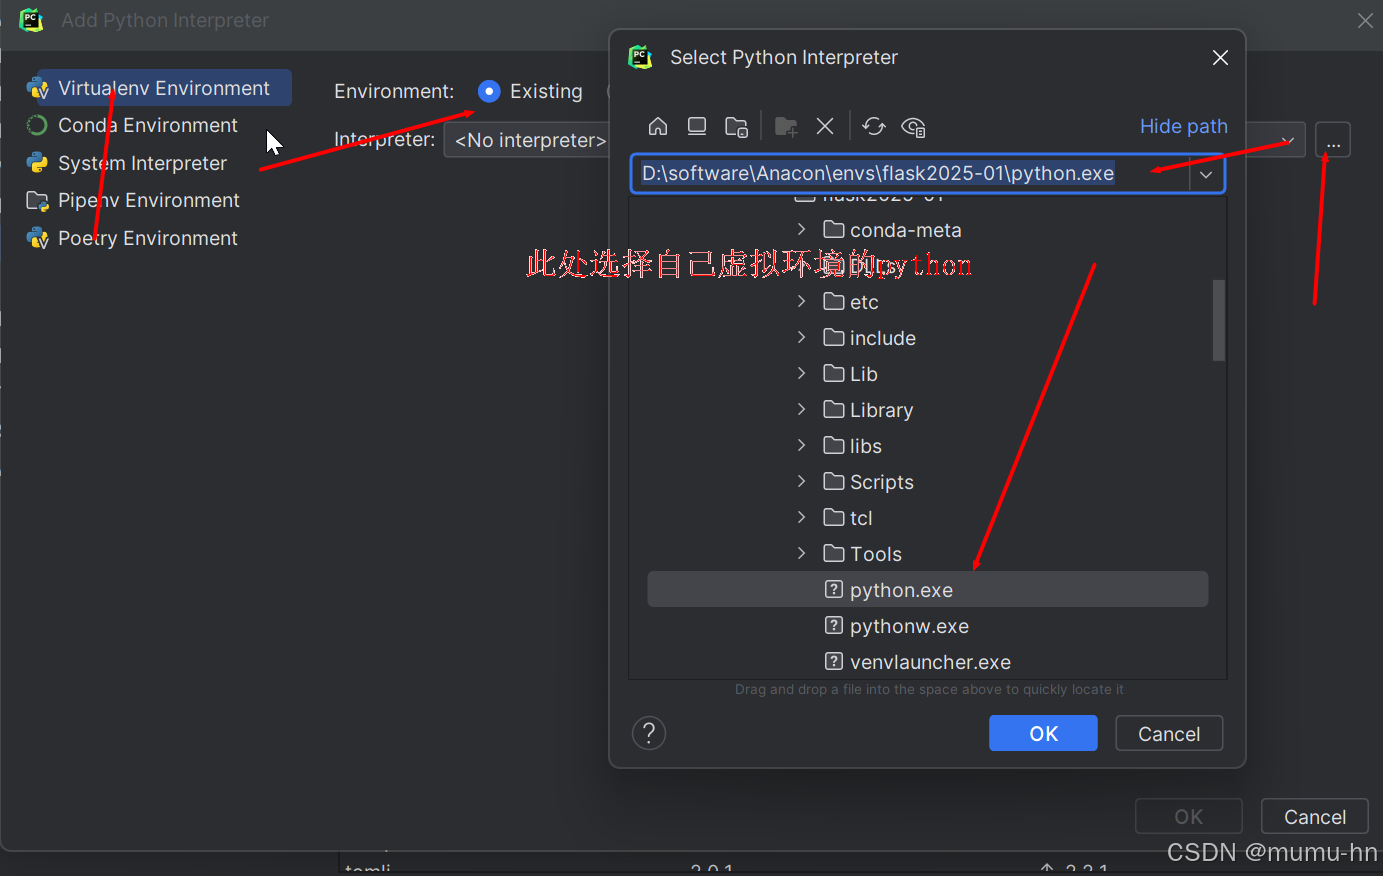
Task: Click the browse ellipsis button
Action: point(1333,140)
